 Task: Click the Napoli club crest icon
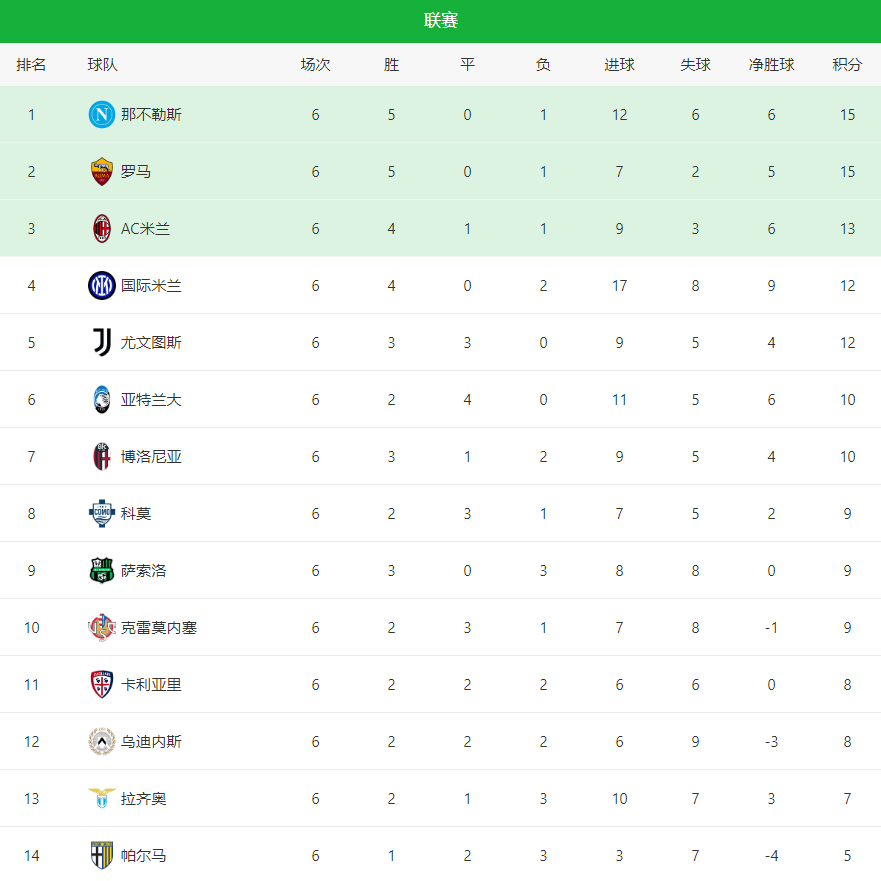coord(102,115)
